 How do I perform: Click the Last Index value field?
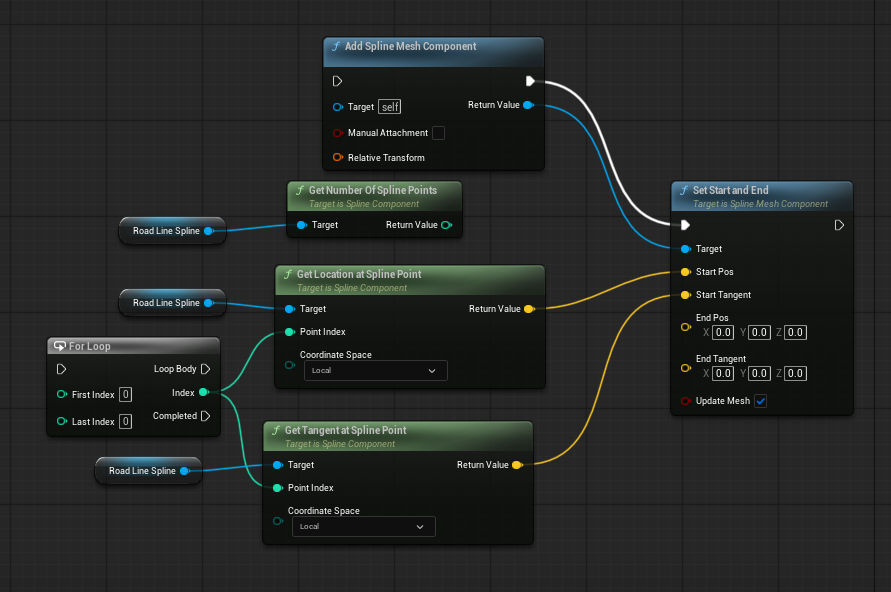[x=125, y=422]
